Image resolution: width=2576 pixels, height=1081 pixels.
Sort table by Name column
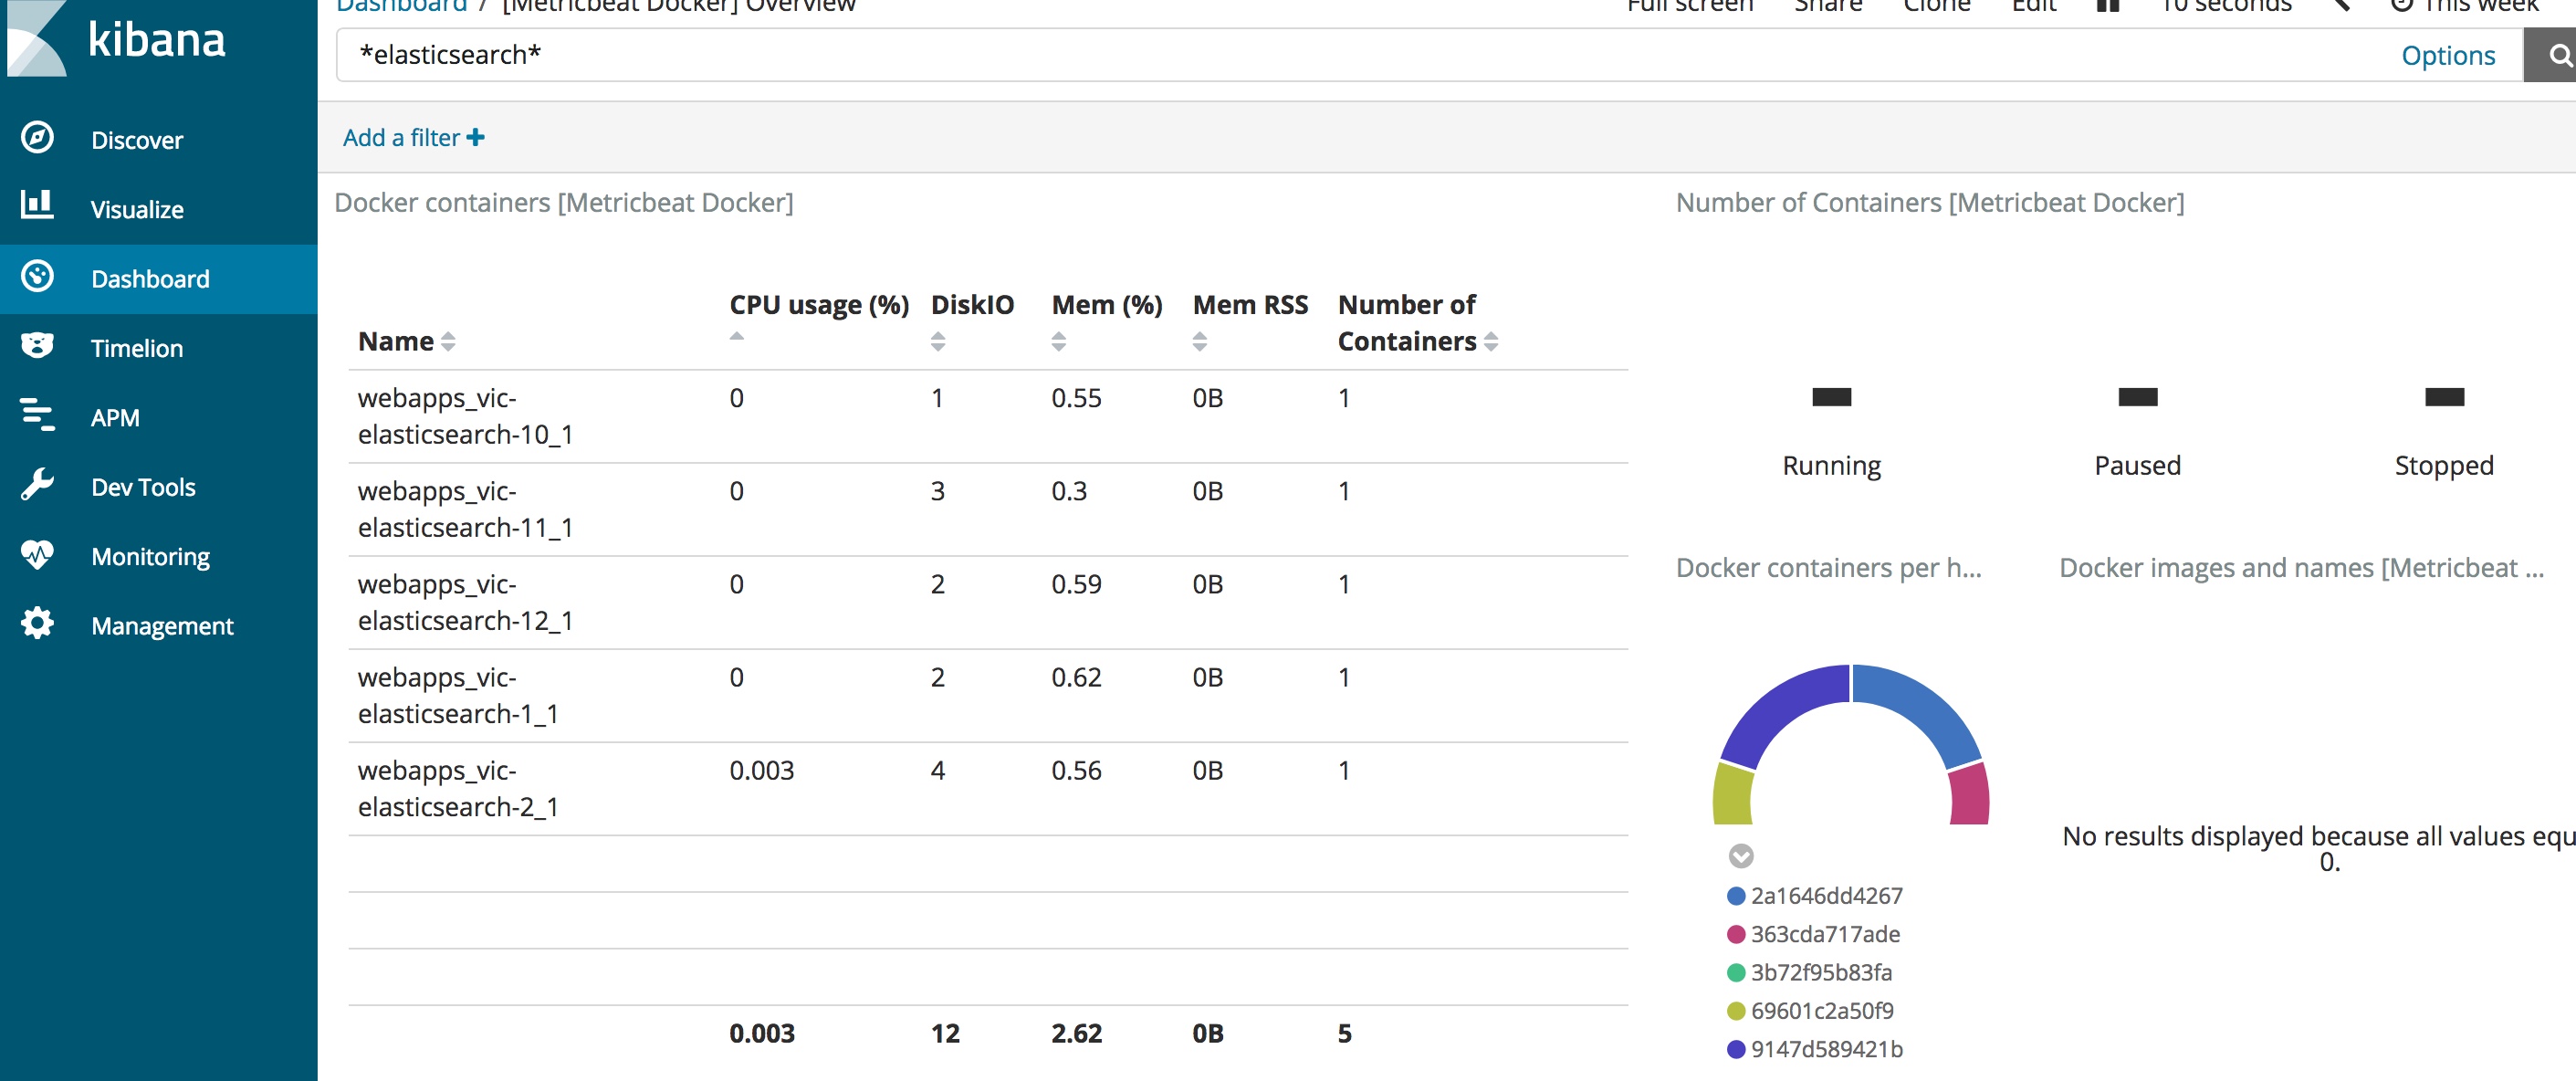[x=448, y=342]
